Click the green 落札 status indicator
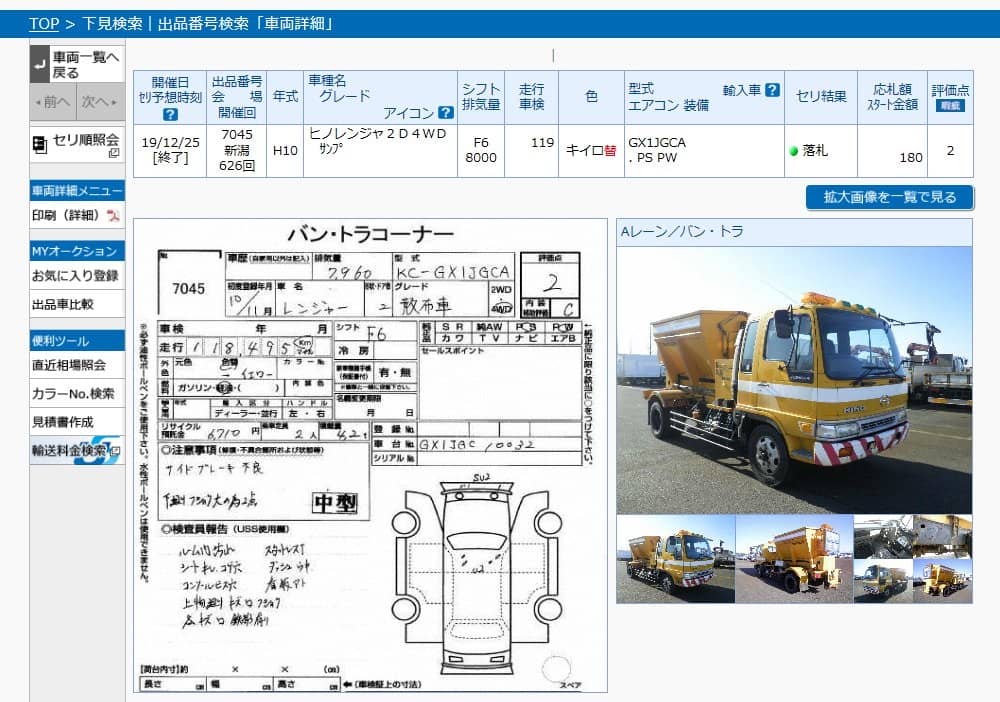Viewport: 1000px width, 702px height. click(x=793, y=151)
